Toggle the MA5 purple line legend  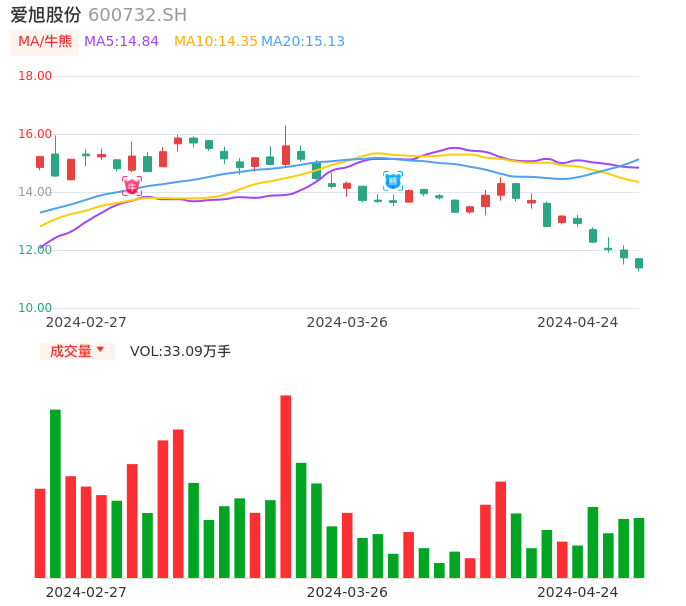click(121, 42)
